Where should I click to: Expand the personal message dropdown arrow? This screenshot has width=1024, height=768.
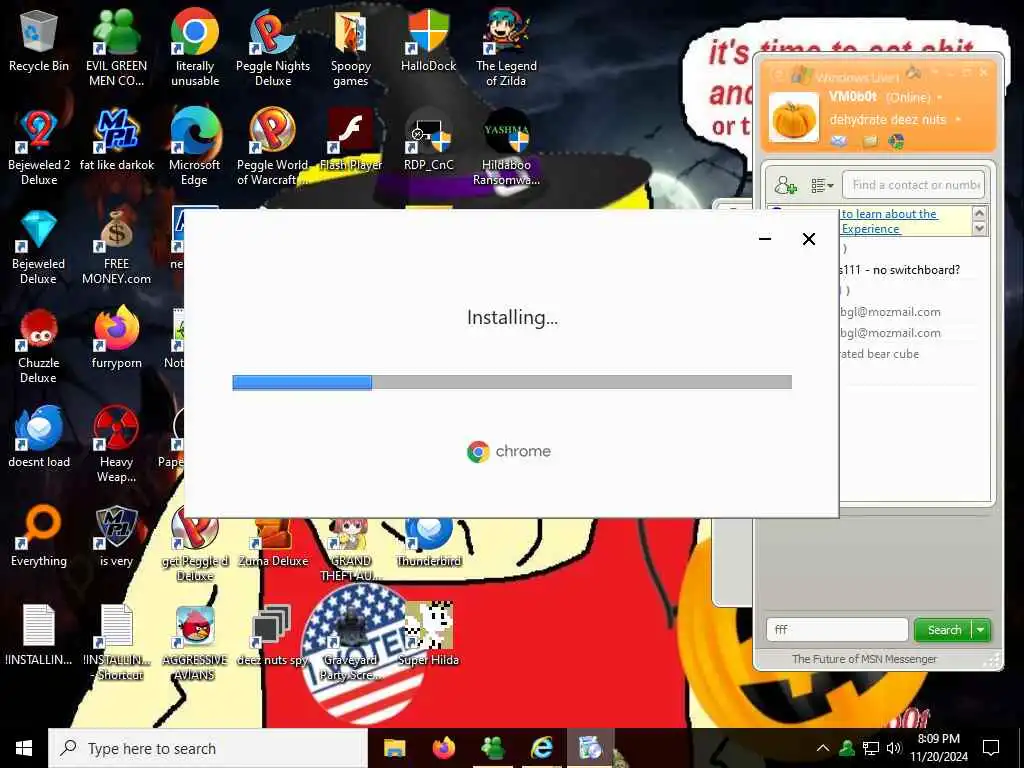click(x=957, y=120)
